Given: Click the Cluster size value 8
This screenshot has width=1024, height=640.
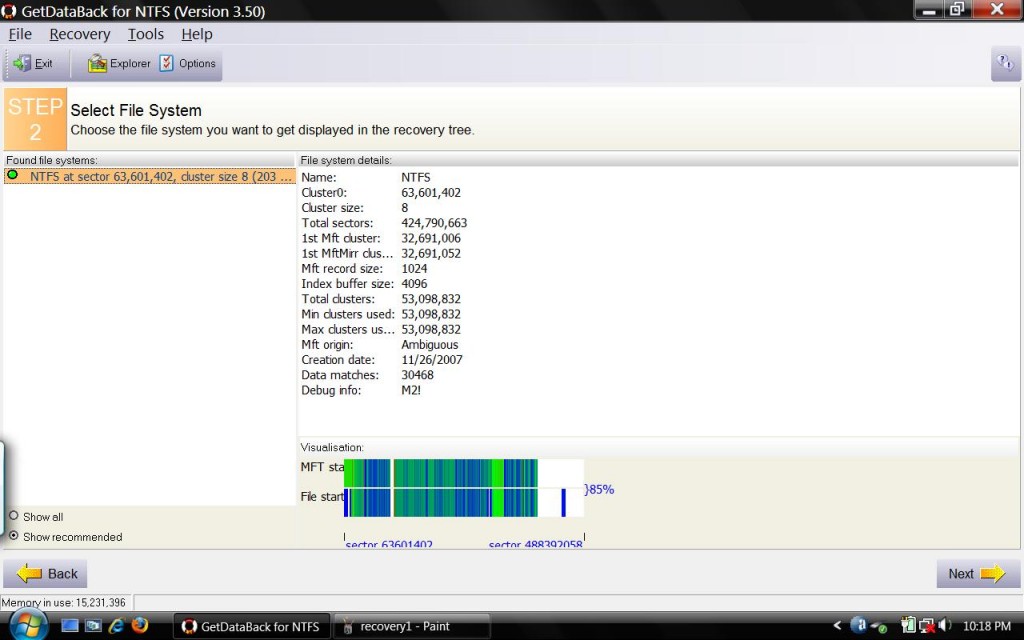Looking at the screenshot, I should click(x=404, y=208).
